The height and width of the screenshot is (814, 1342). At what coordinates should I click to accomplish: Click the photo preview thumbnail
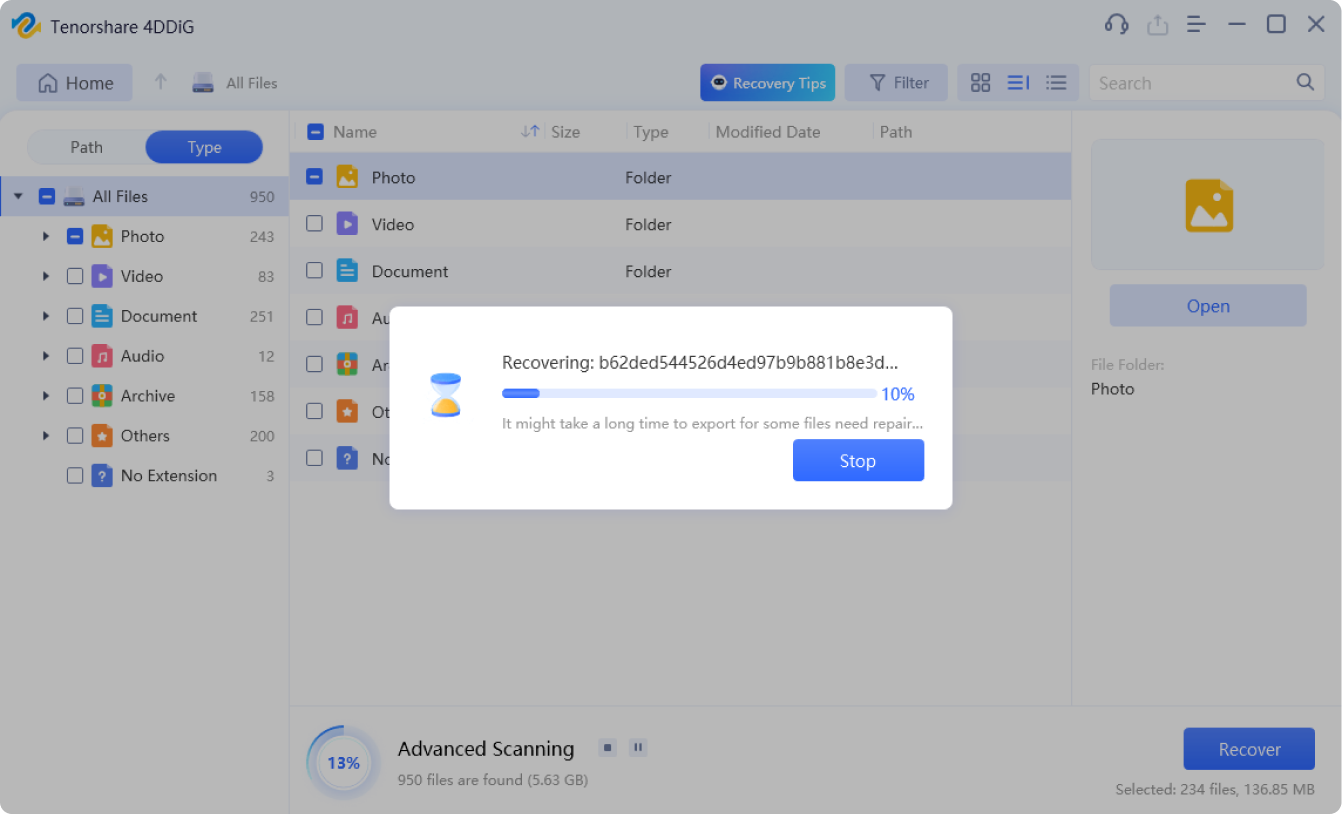tap(1208, 205)
